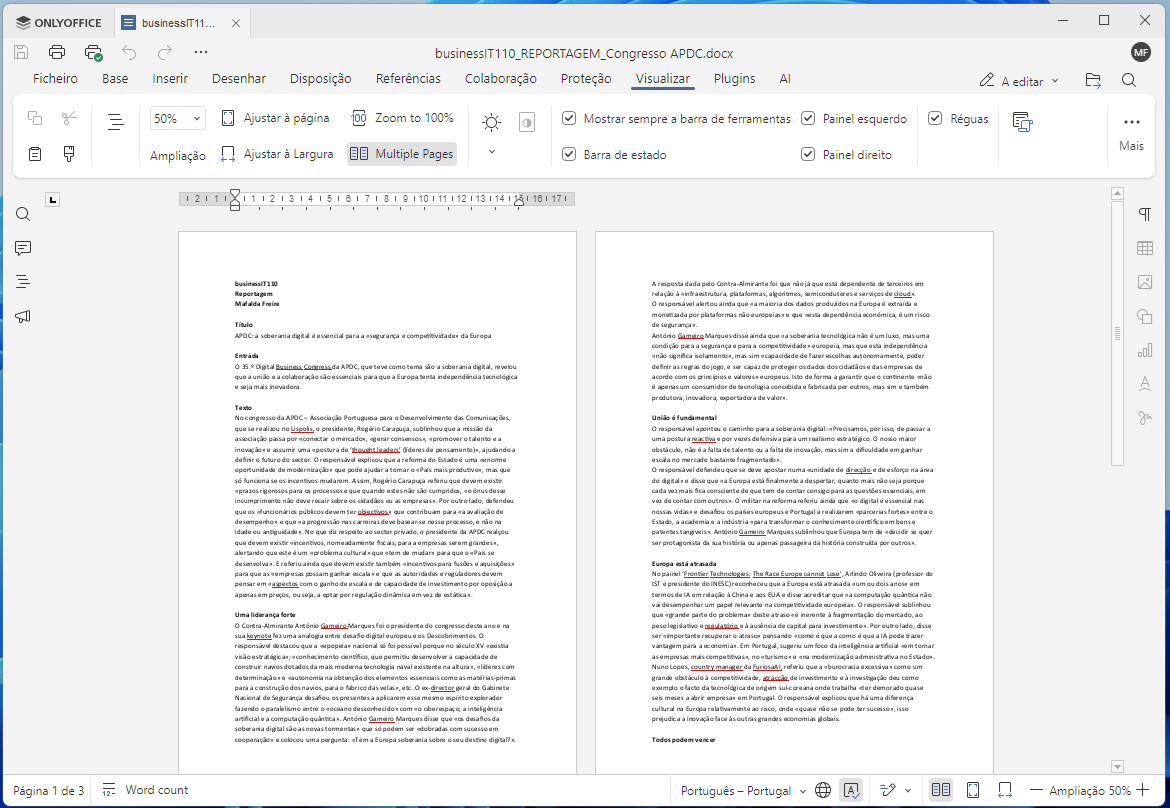Click the Paste clipboard icon

(x=34, y=154)
